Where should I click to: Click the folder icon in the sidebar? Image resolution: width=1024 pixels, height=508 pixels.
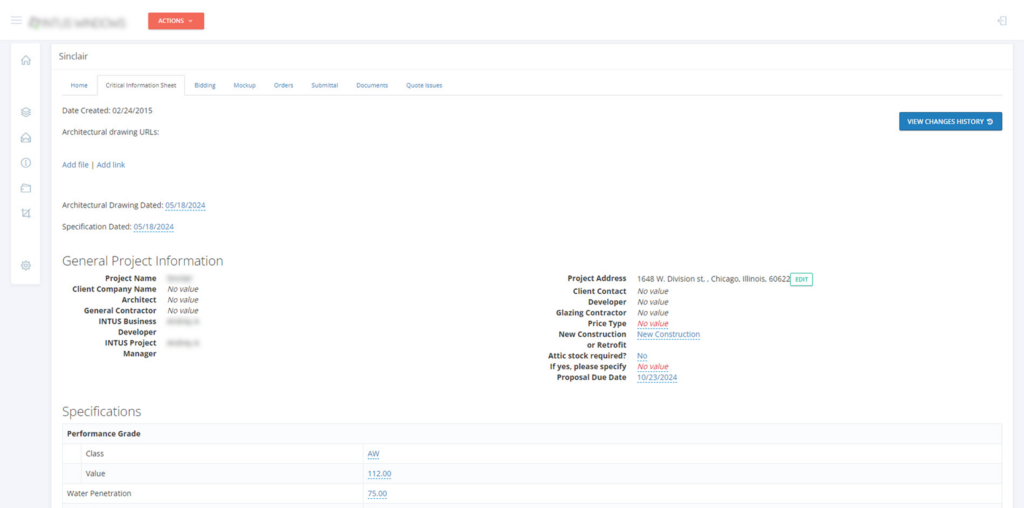(x=26, y=188)
